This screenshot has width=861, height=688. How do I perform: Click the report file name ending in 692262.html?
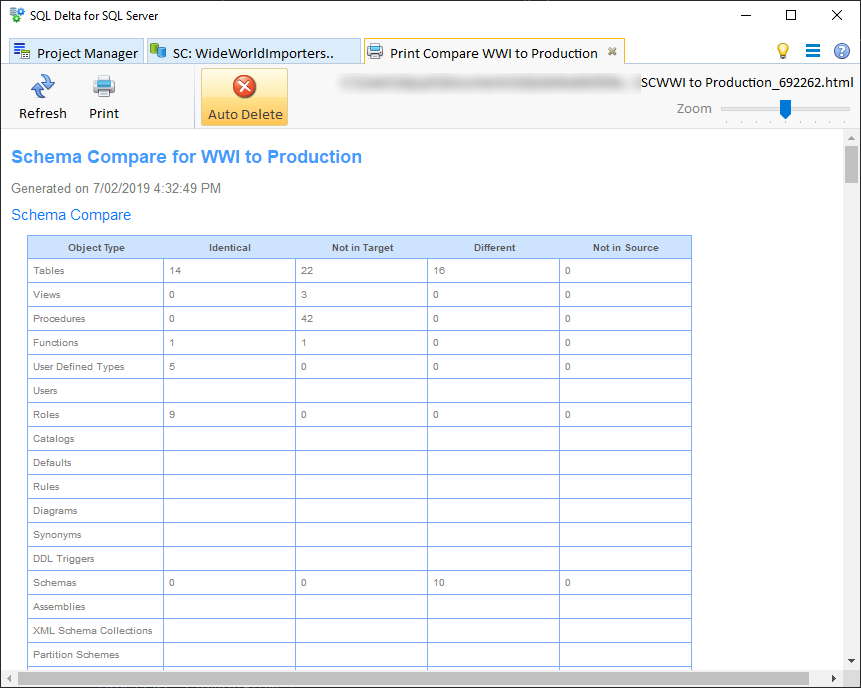click(747, 82)
